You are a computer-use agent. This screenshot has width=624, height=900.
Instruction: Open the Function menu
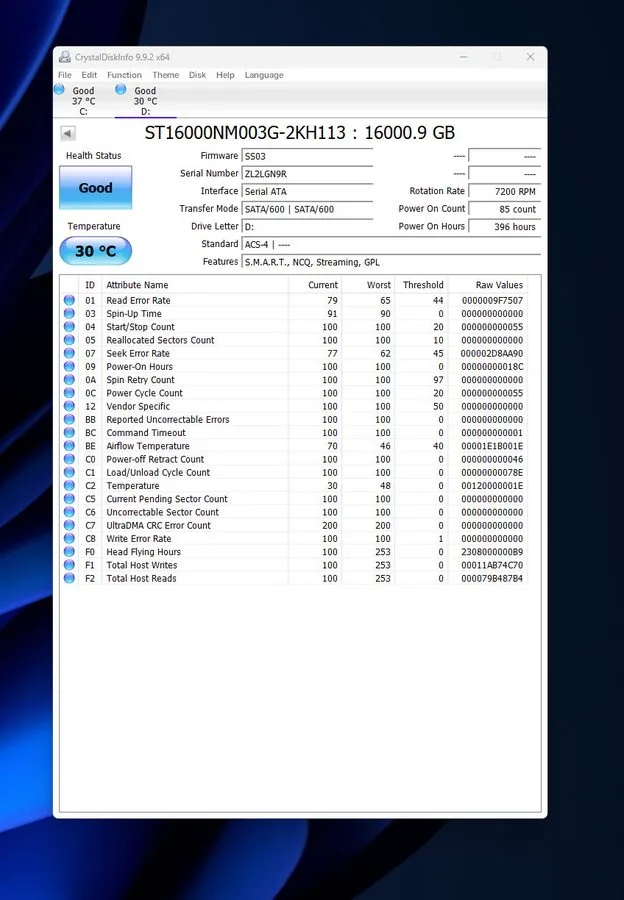click(x=124, y=75)
